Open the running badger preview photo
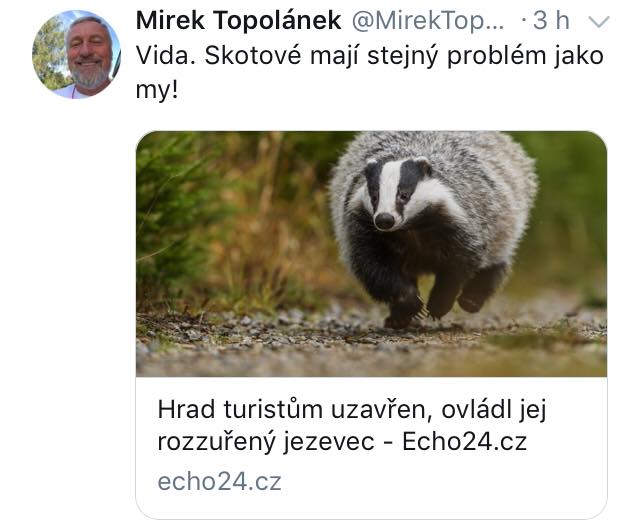This screenshot has width=640, height=522. [x=371, y=254]
